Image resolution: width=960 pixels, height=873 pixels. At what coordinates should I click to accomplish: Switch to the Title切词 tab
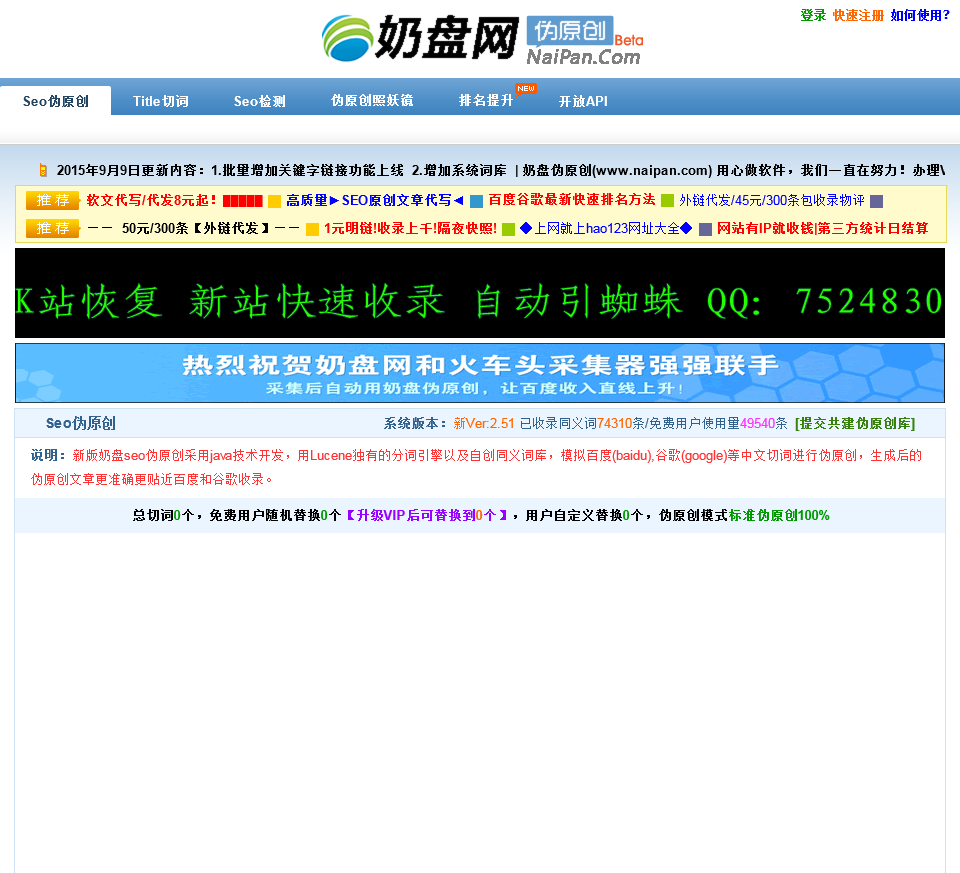tap(161, 101)
